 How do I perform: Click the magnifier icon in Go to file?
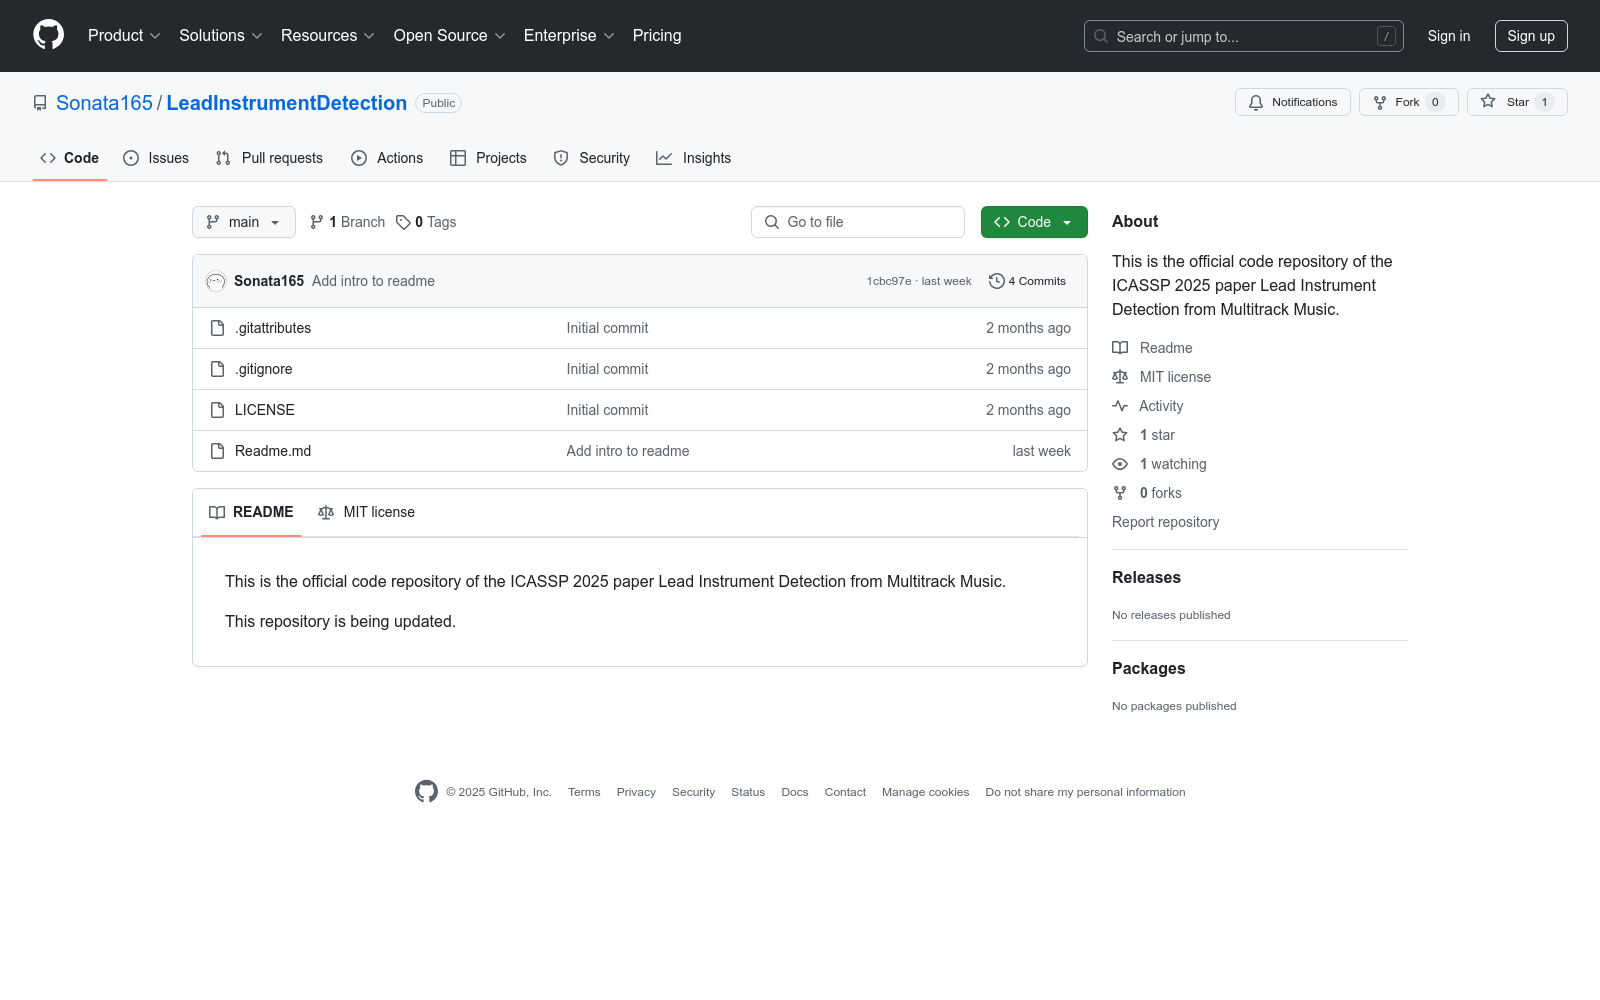pos(772,222)
